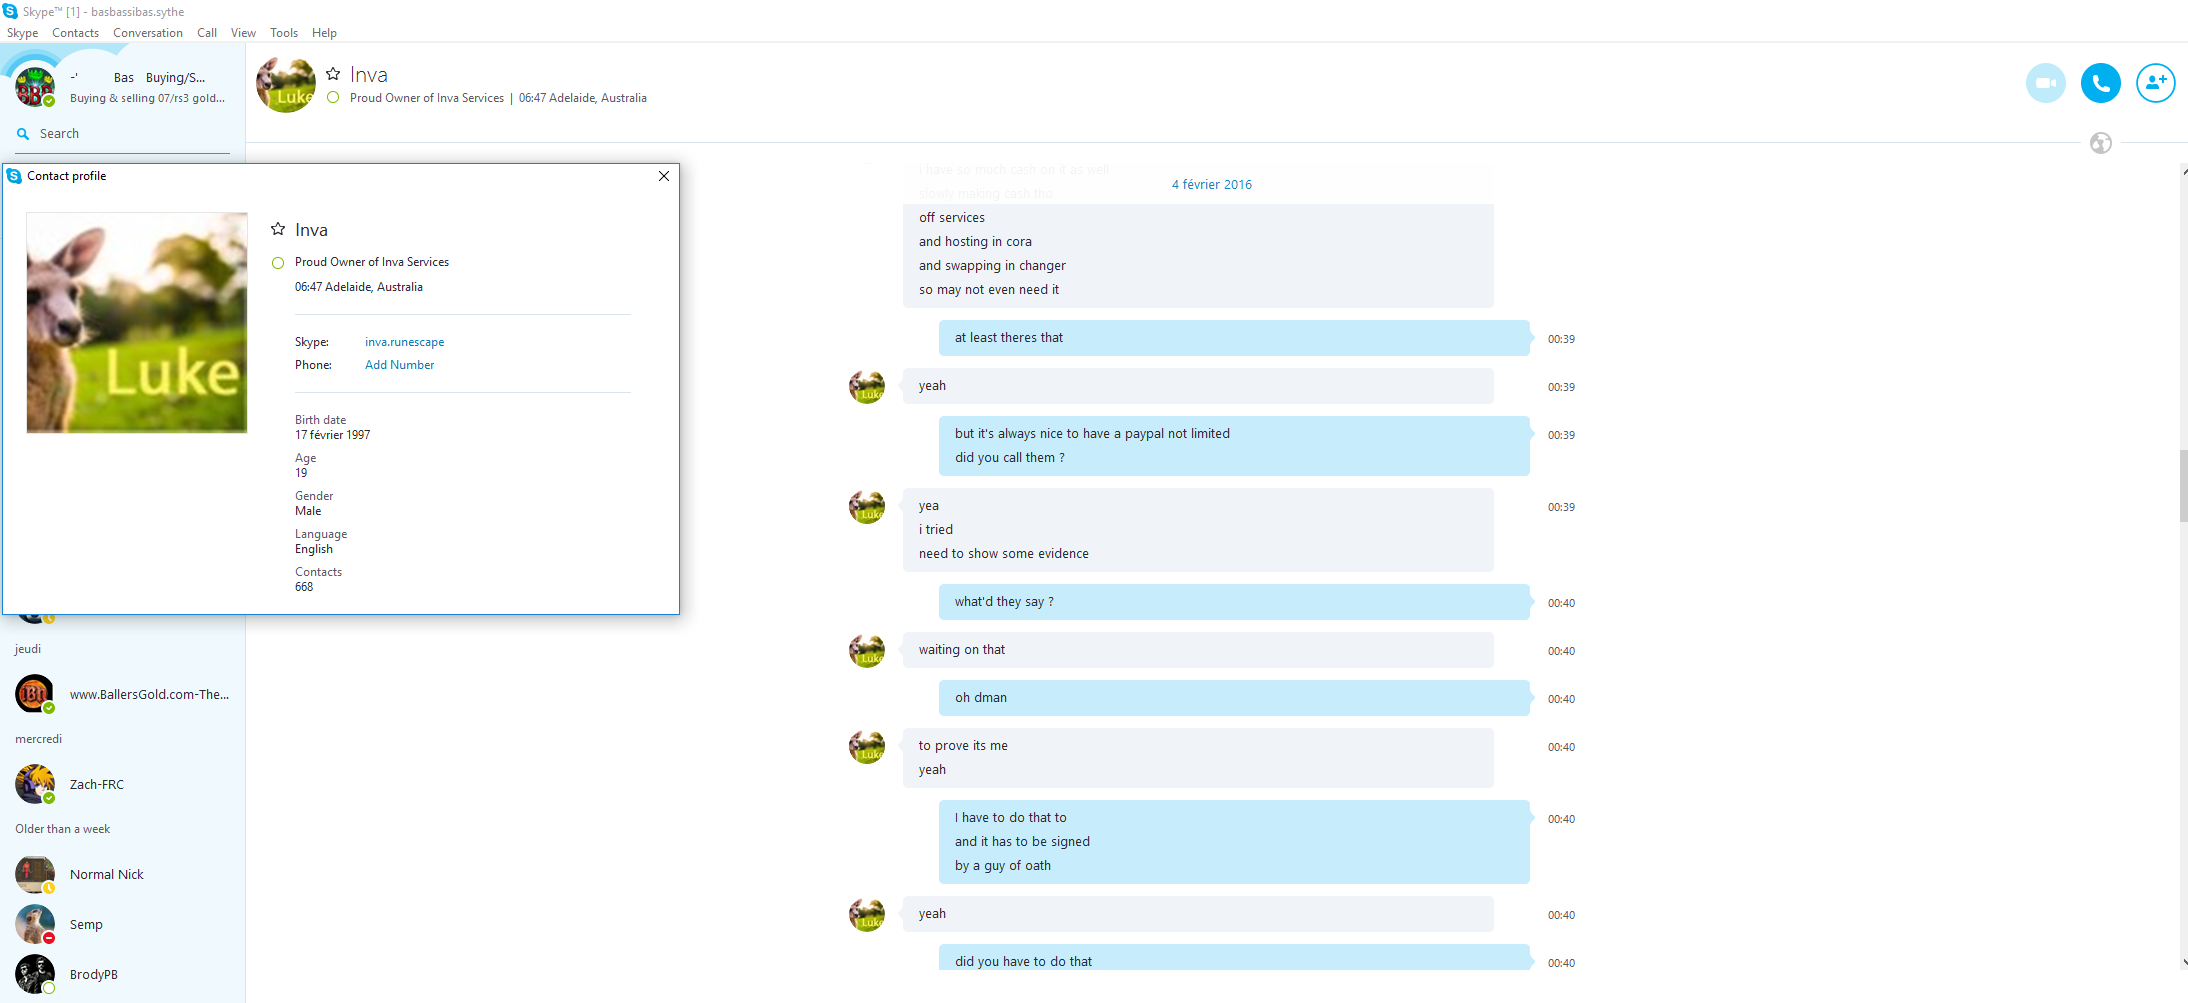Screen dimensions: 2188x1003
Task: Click the chat vertical scrollbar thumb
Action: 2183,486
